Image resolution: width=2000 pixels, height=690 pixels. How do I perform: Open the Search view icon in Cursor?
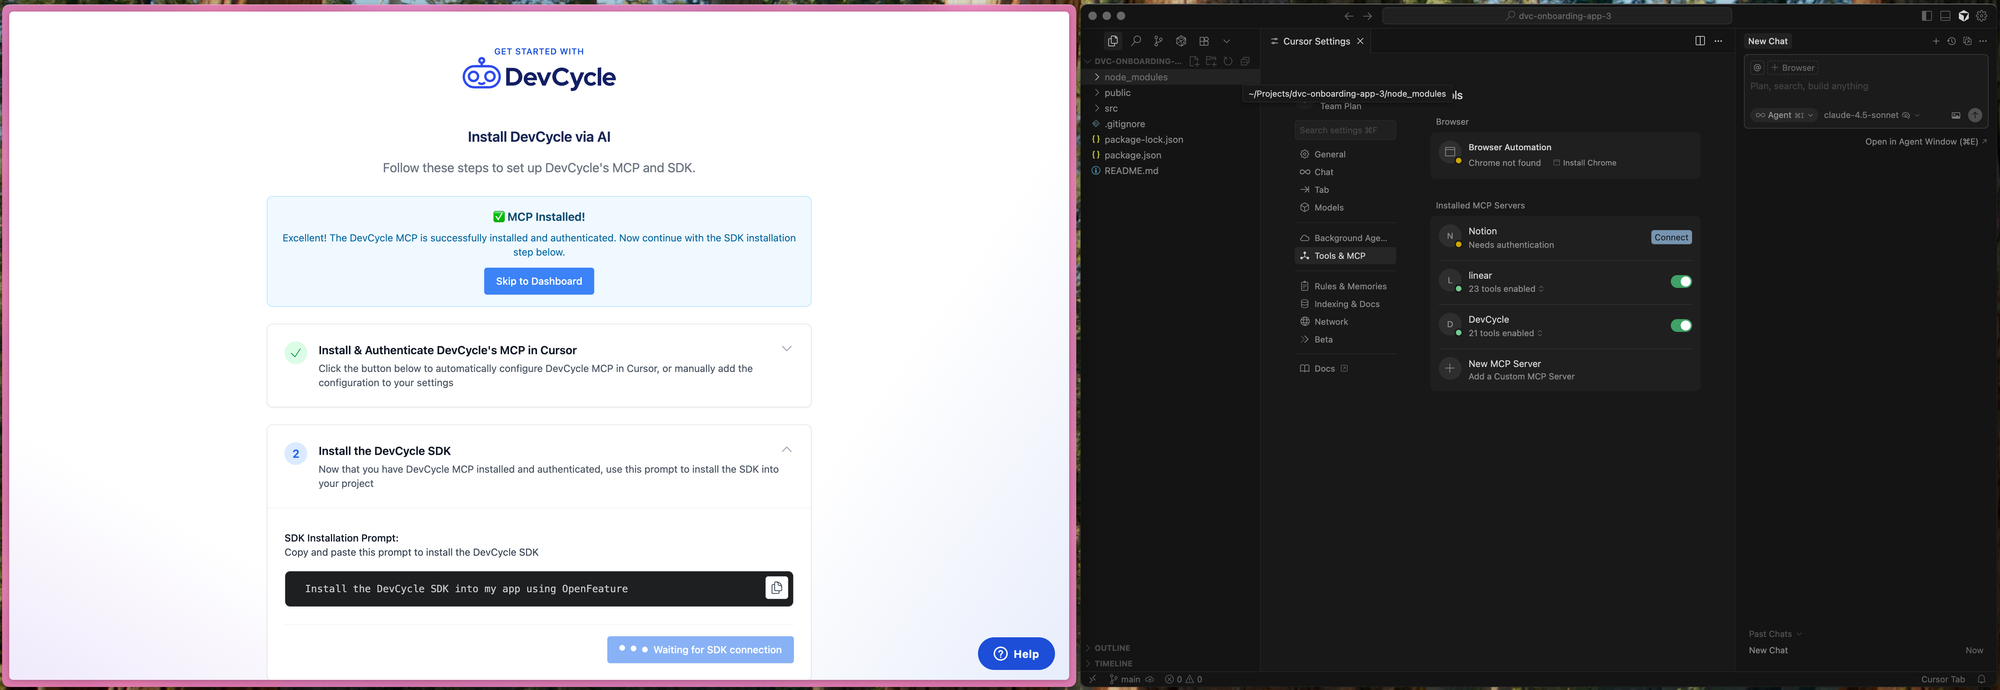click(1136, 41)
